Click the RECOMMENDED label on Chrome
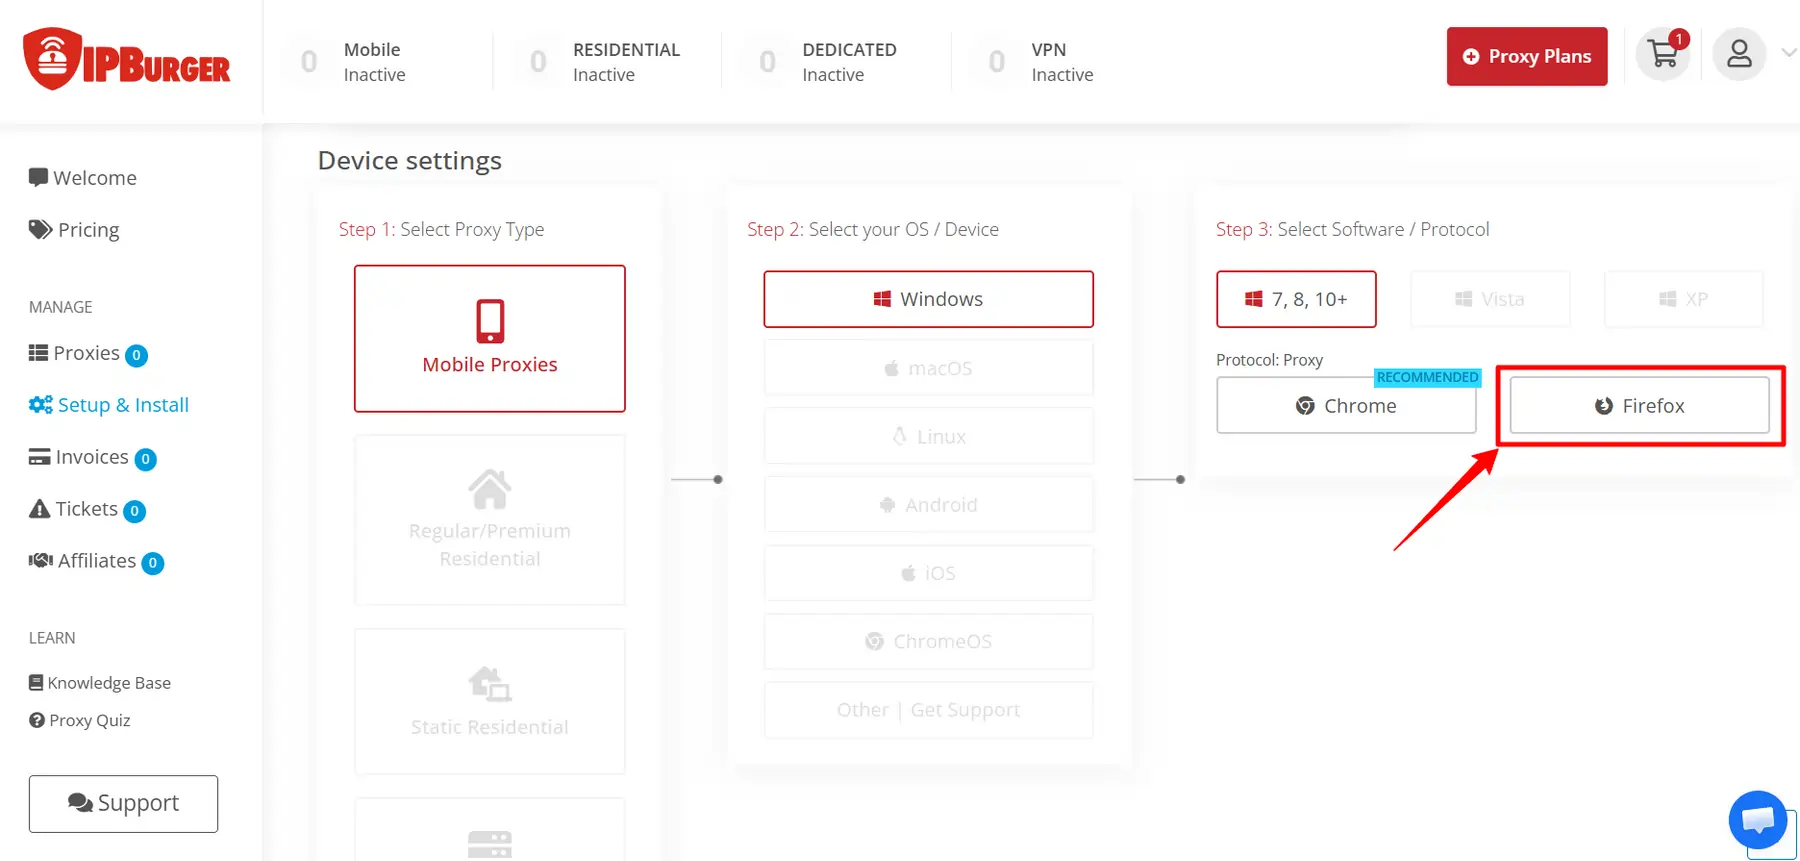Screen dimensions: 1800x861 point(1427,377)
